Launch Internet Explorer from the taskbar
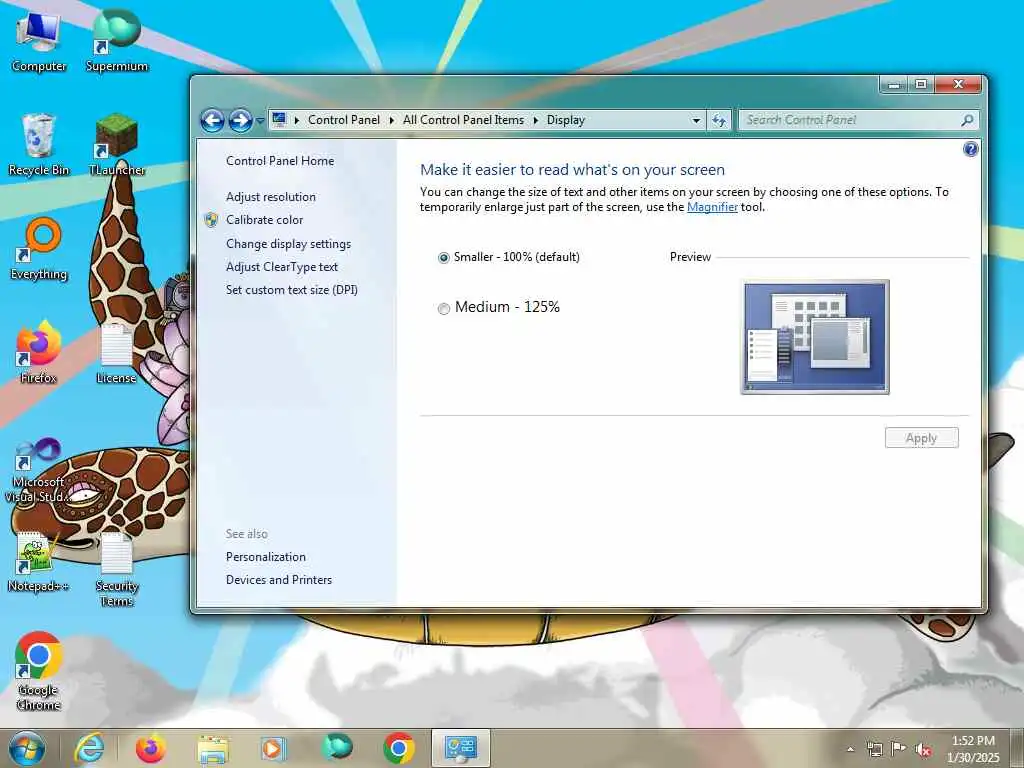 (x=89, y=748)
